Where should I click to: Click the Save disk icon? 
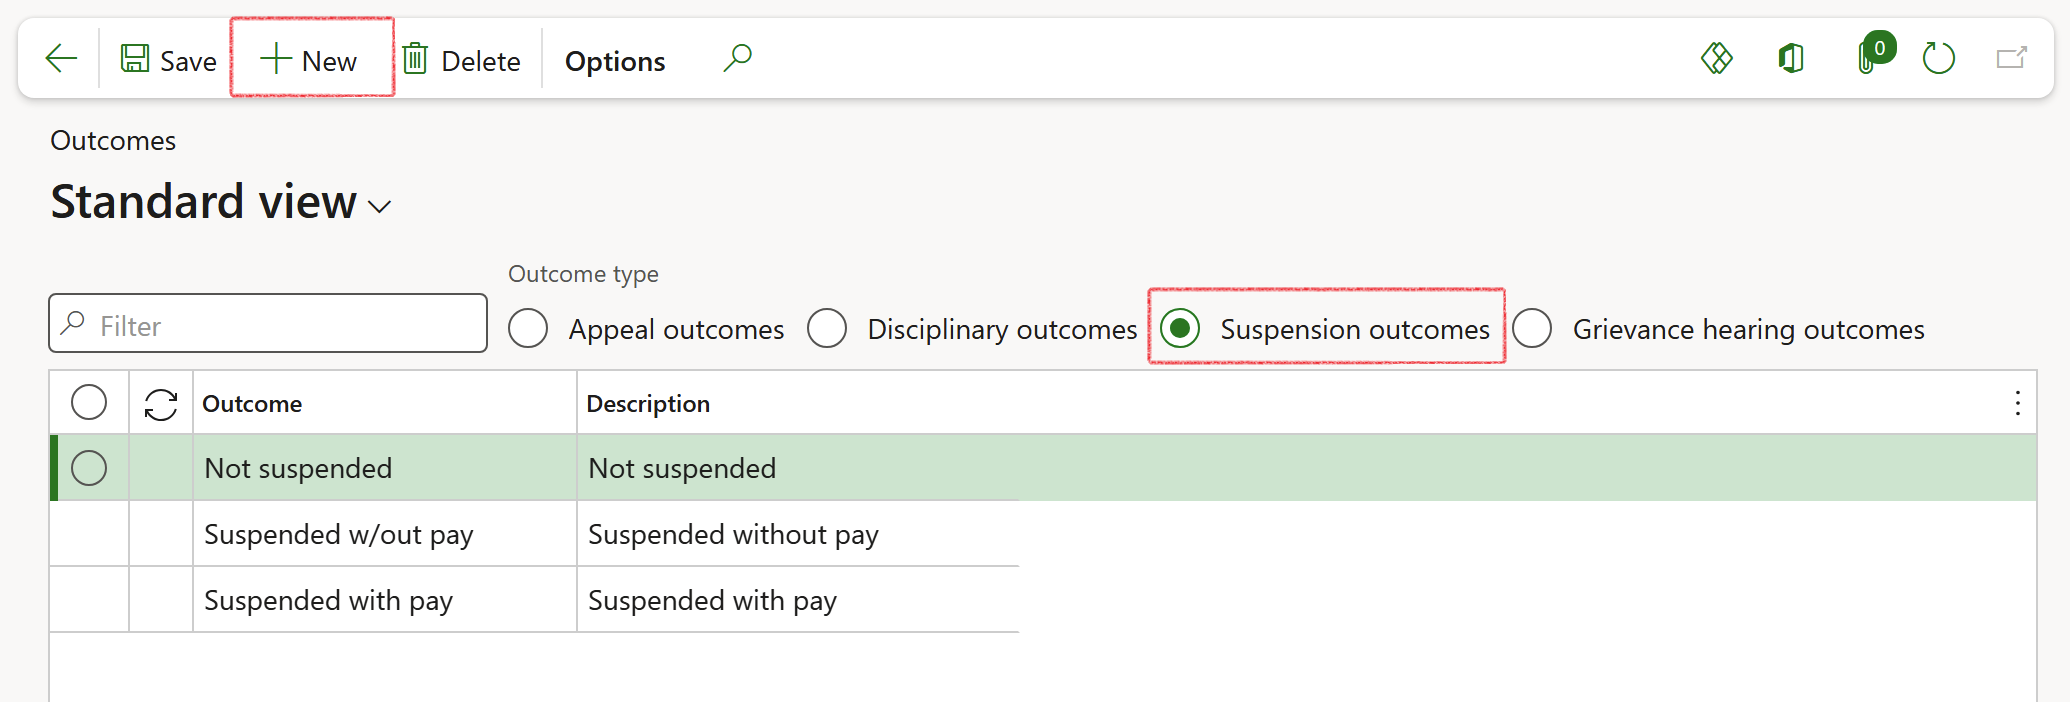(x=135, y=59)
